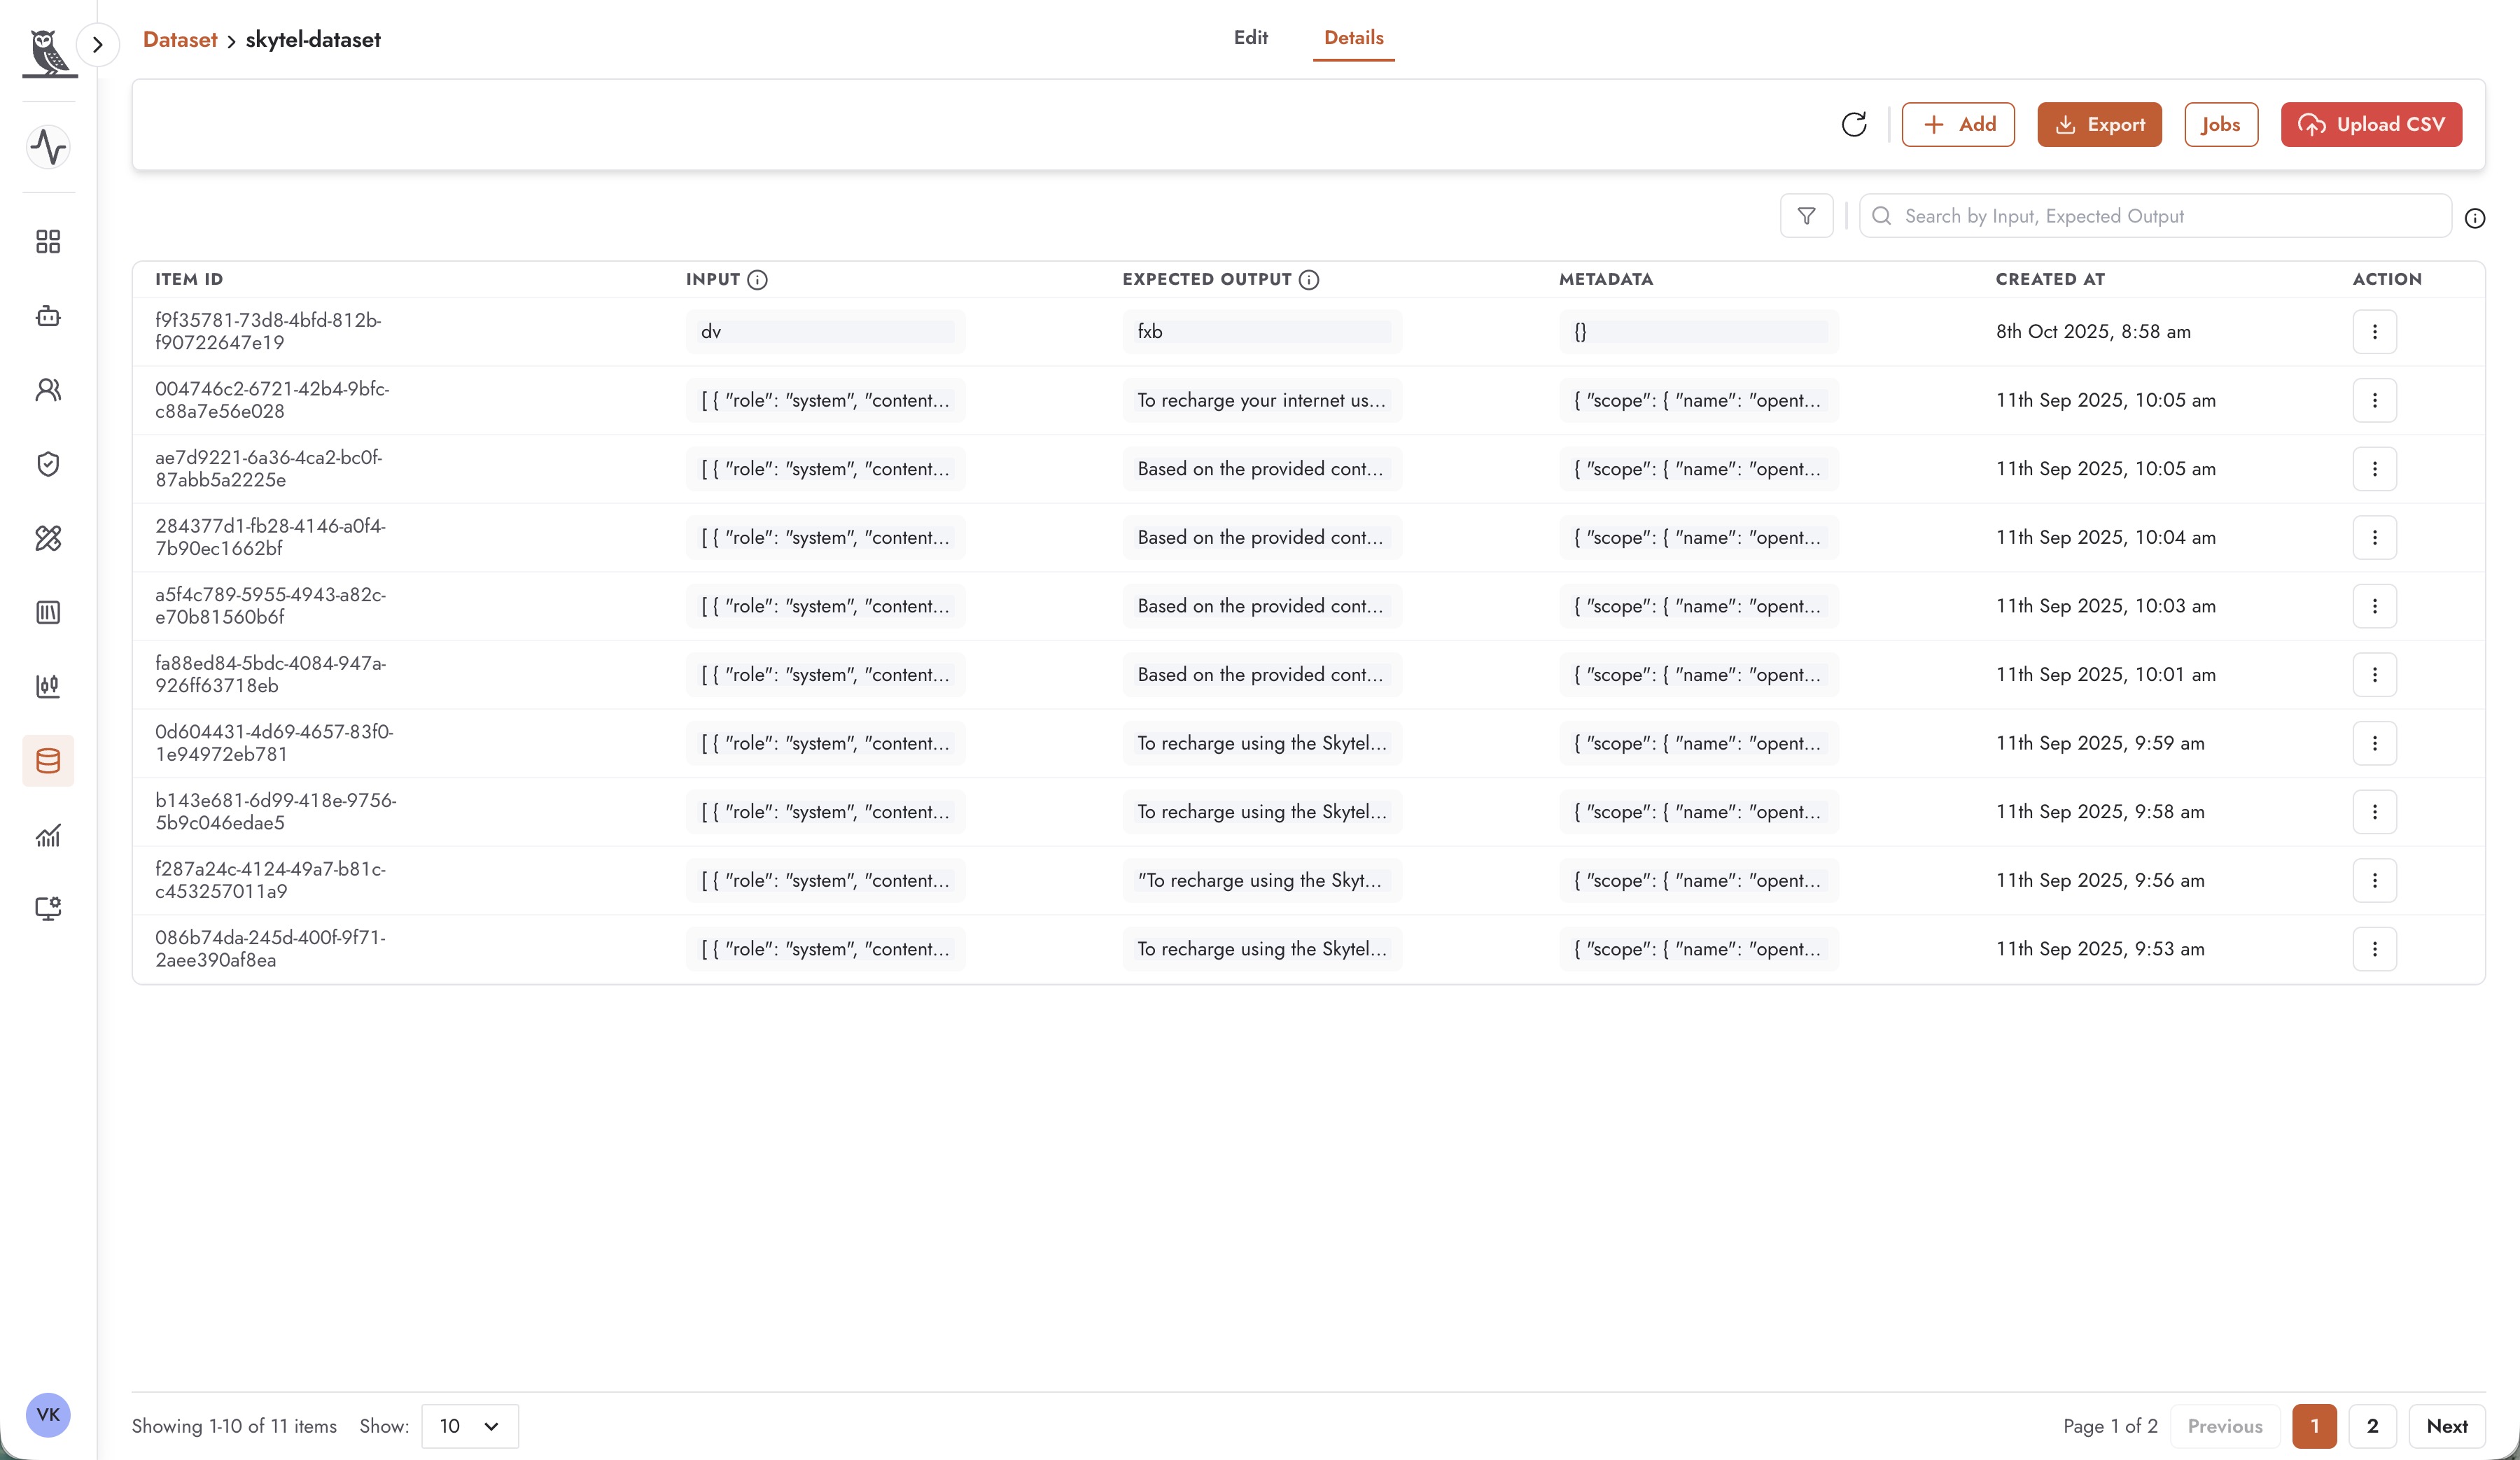Open the action menu for the first dataset item
2520x1460 pixels.
(x=2375, y=332)
